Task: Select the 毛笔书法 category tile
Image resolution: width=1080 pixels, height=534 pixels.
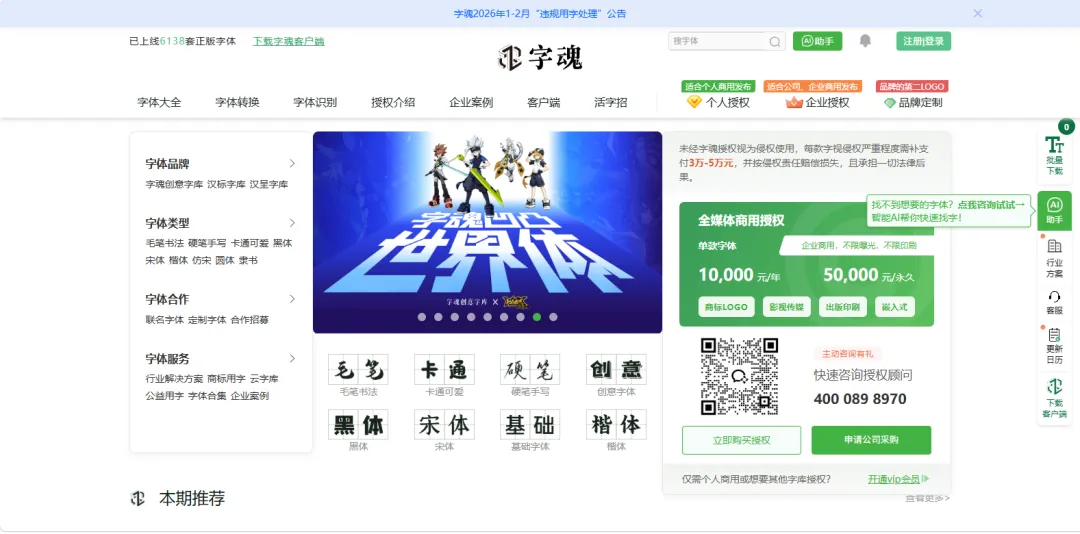Action: coord(358,375)
